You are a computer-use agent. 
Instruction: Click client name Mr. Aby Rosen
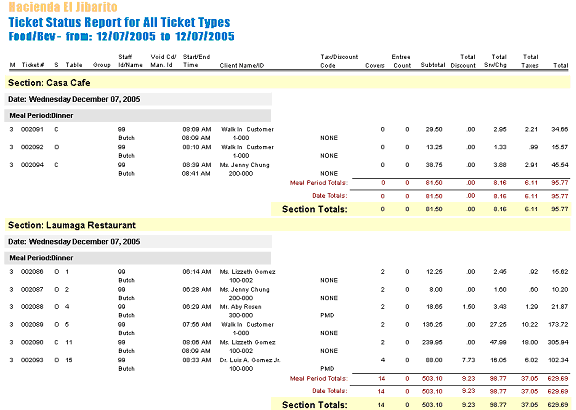tap(240, 306)
